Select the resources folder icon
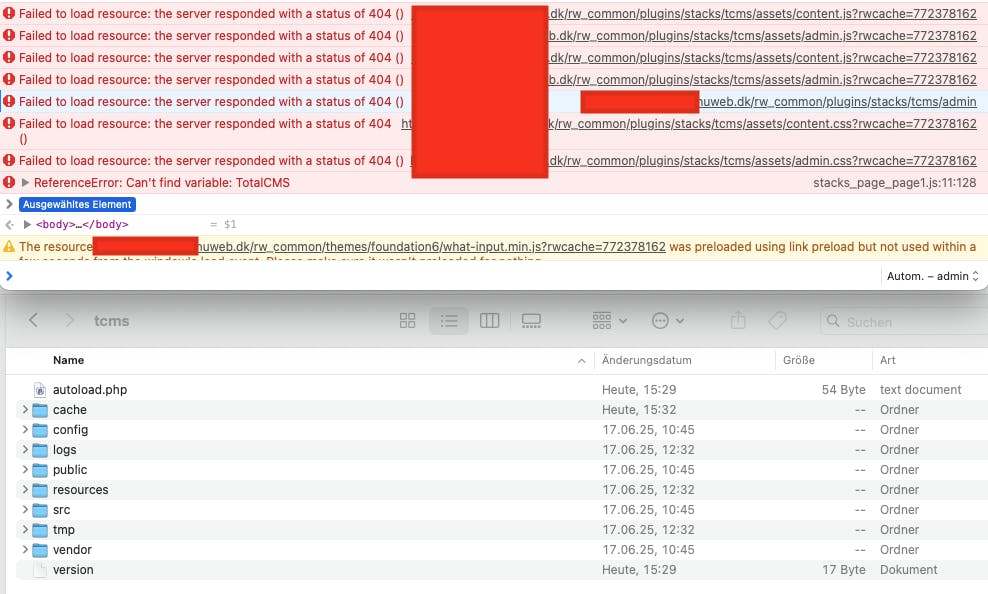Screen dimensions: 988x594 click(40, 490)
